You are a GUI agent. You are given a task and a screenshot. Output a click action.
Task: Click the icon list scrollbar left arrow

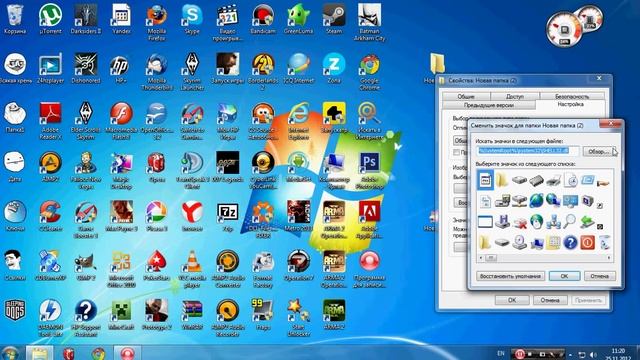[481, 258]
